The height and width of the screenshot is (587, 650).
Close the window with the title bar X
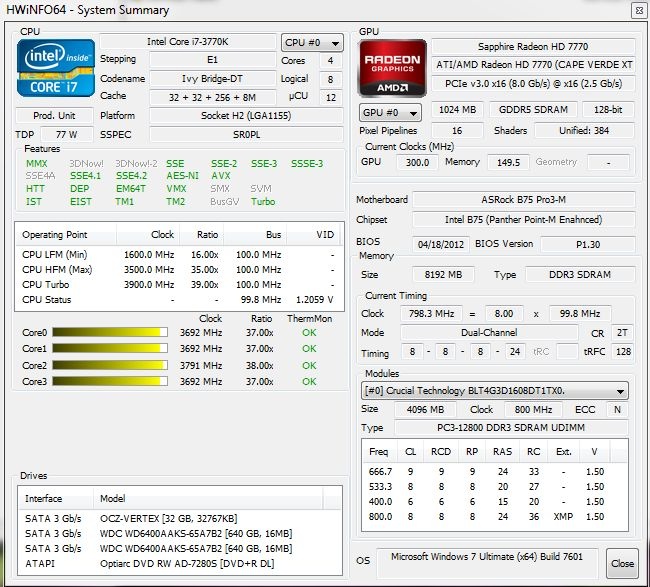[639, 10]
